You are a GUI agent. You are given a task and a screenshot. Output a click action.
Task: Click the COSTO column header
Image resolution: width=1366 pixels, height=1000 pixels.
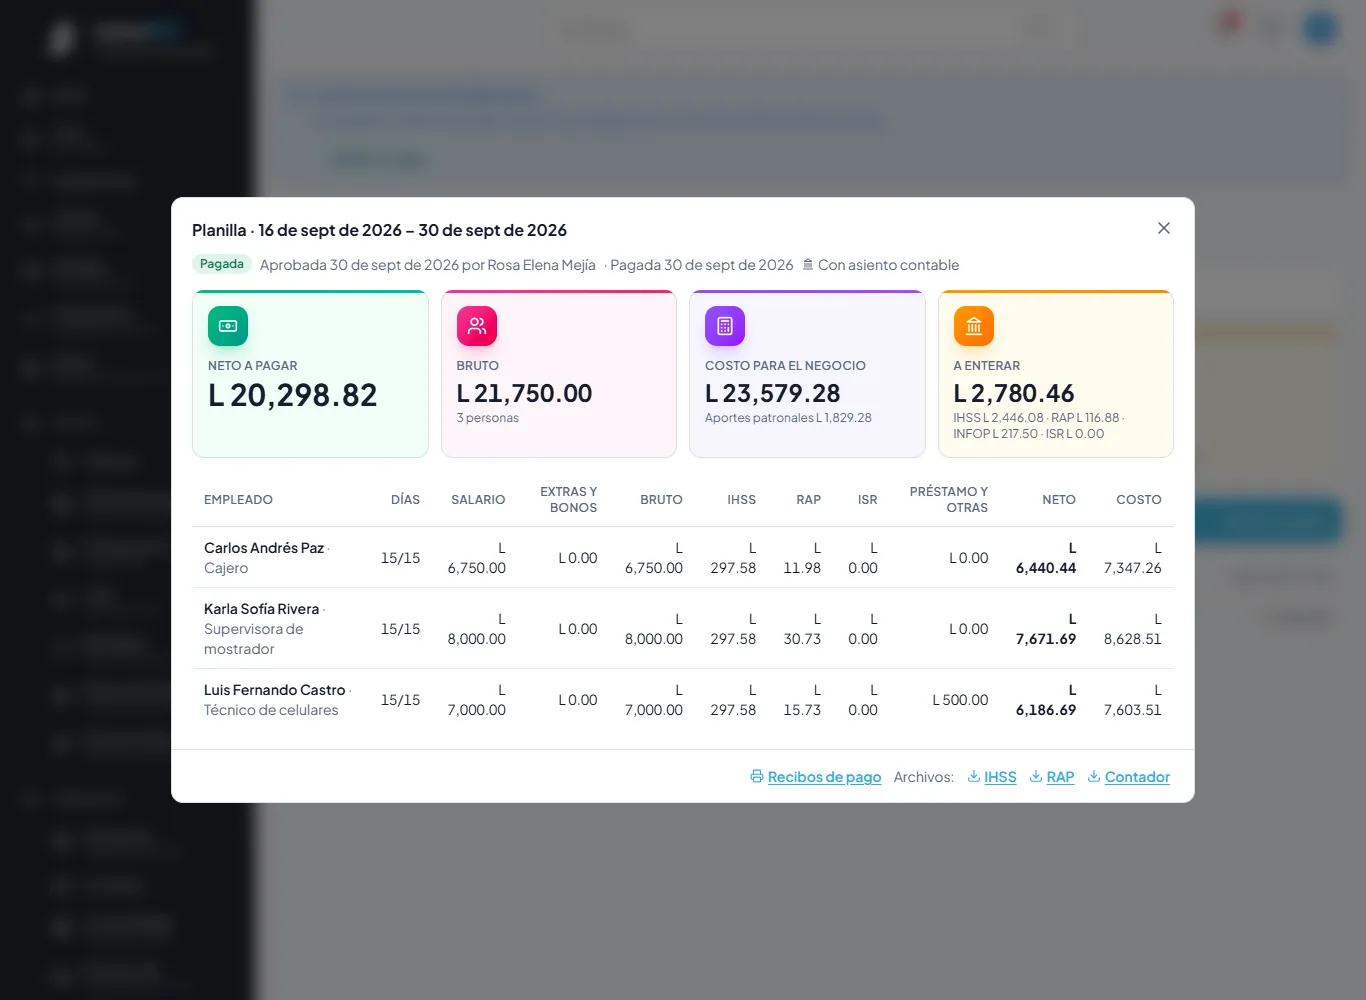point(1139,500)
